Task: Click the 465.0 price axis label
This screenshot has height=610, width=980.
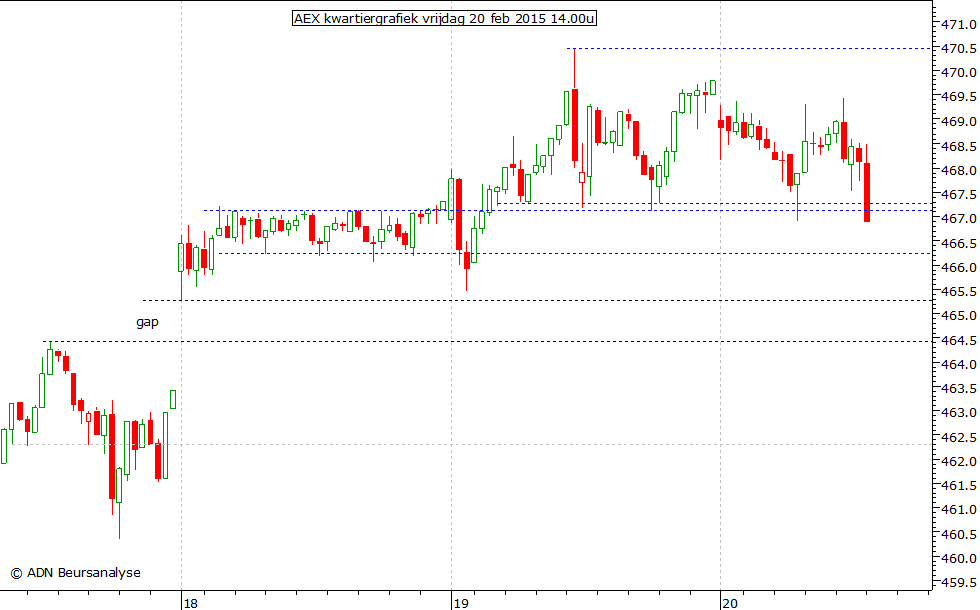Action: [959, 316]
